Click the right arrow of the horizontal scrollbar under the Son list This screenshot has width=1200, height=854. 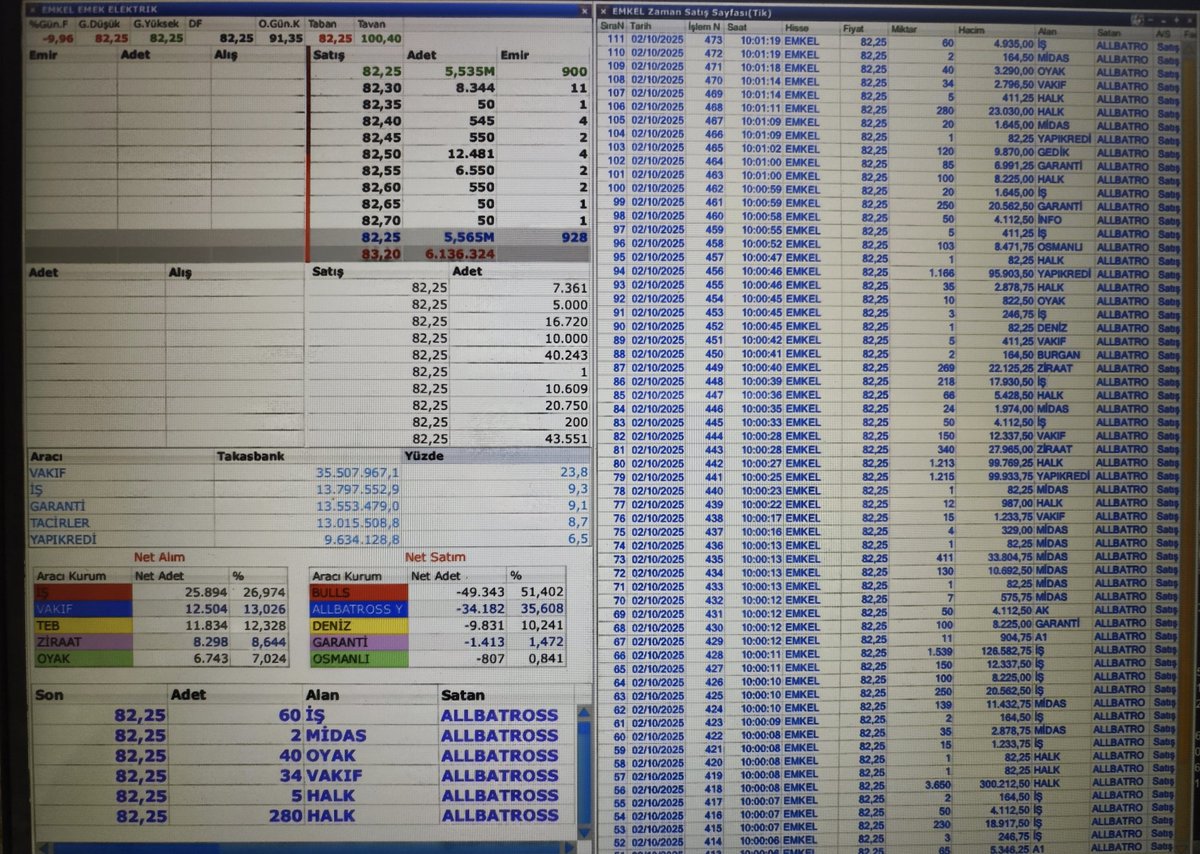[568, 848]
